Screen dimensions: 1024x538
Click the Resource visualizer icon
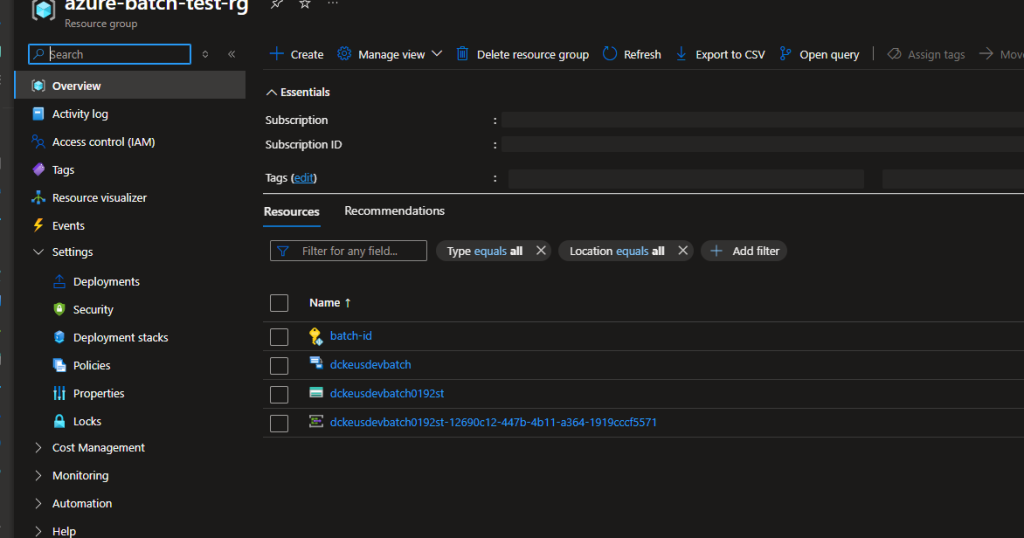point(39,197)
